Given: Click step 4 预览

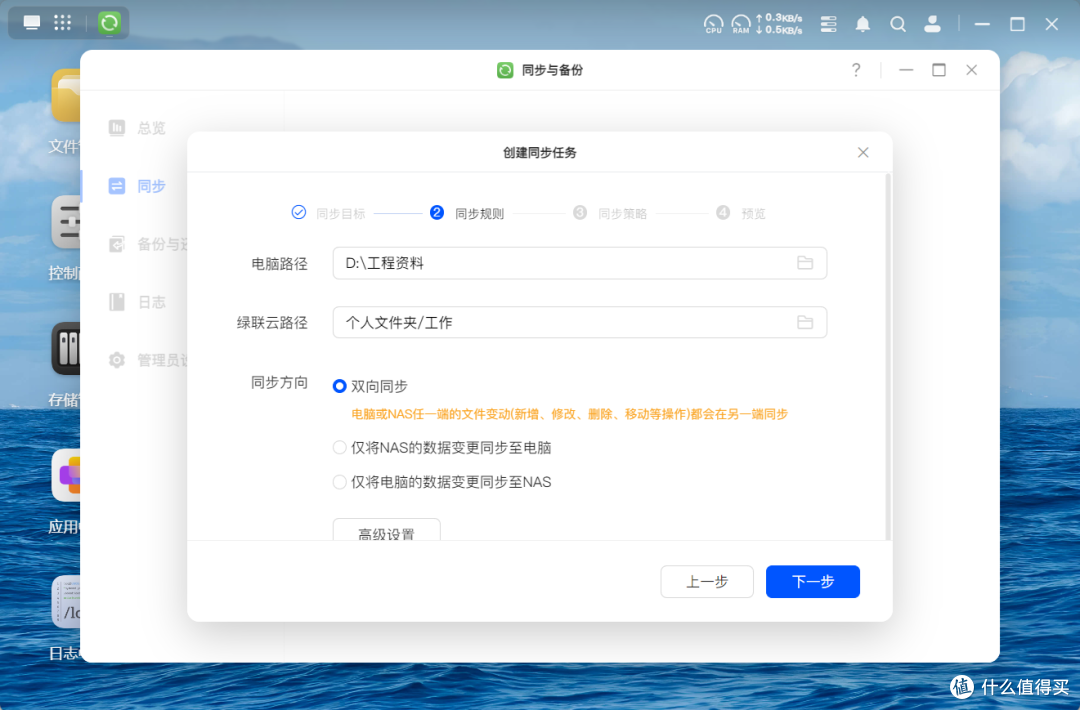Looking at the screenshot, I should point(740,213).
